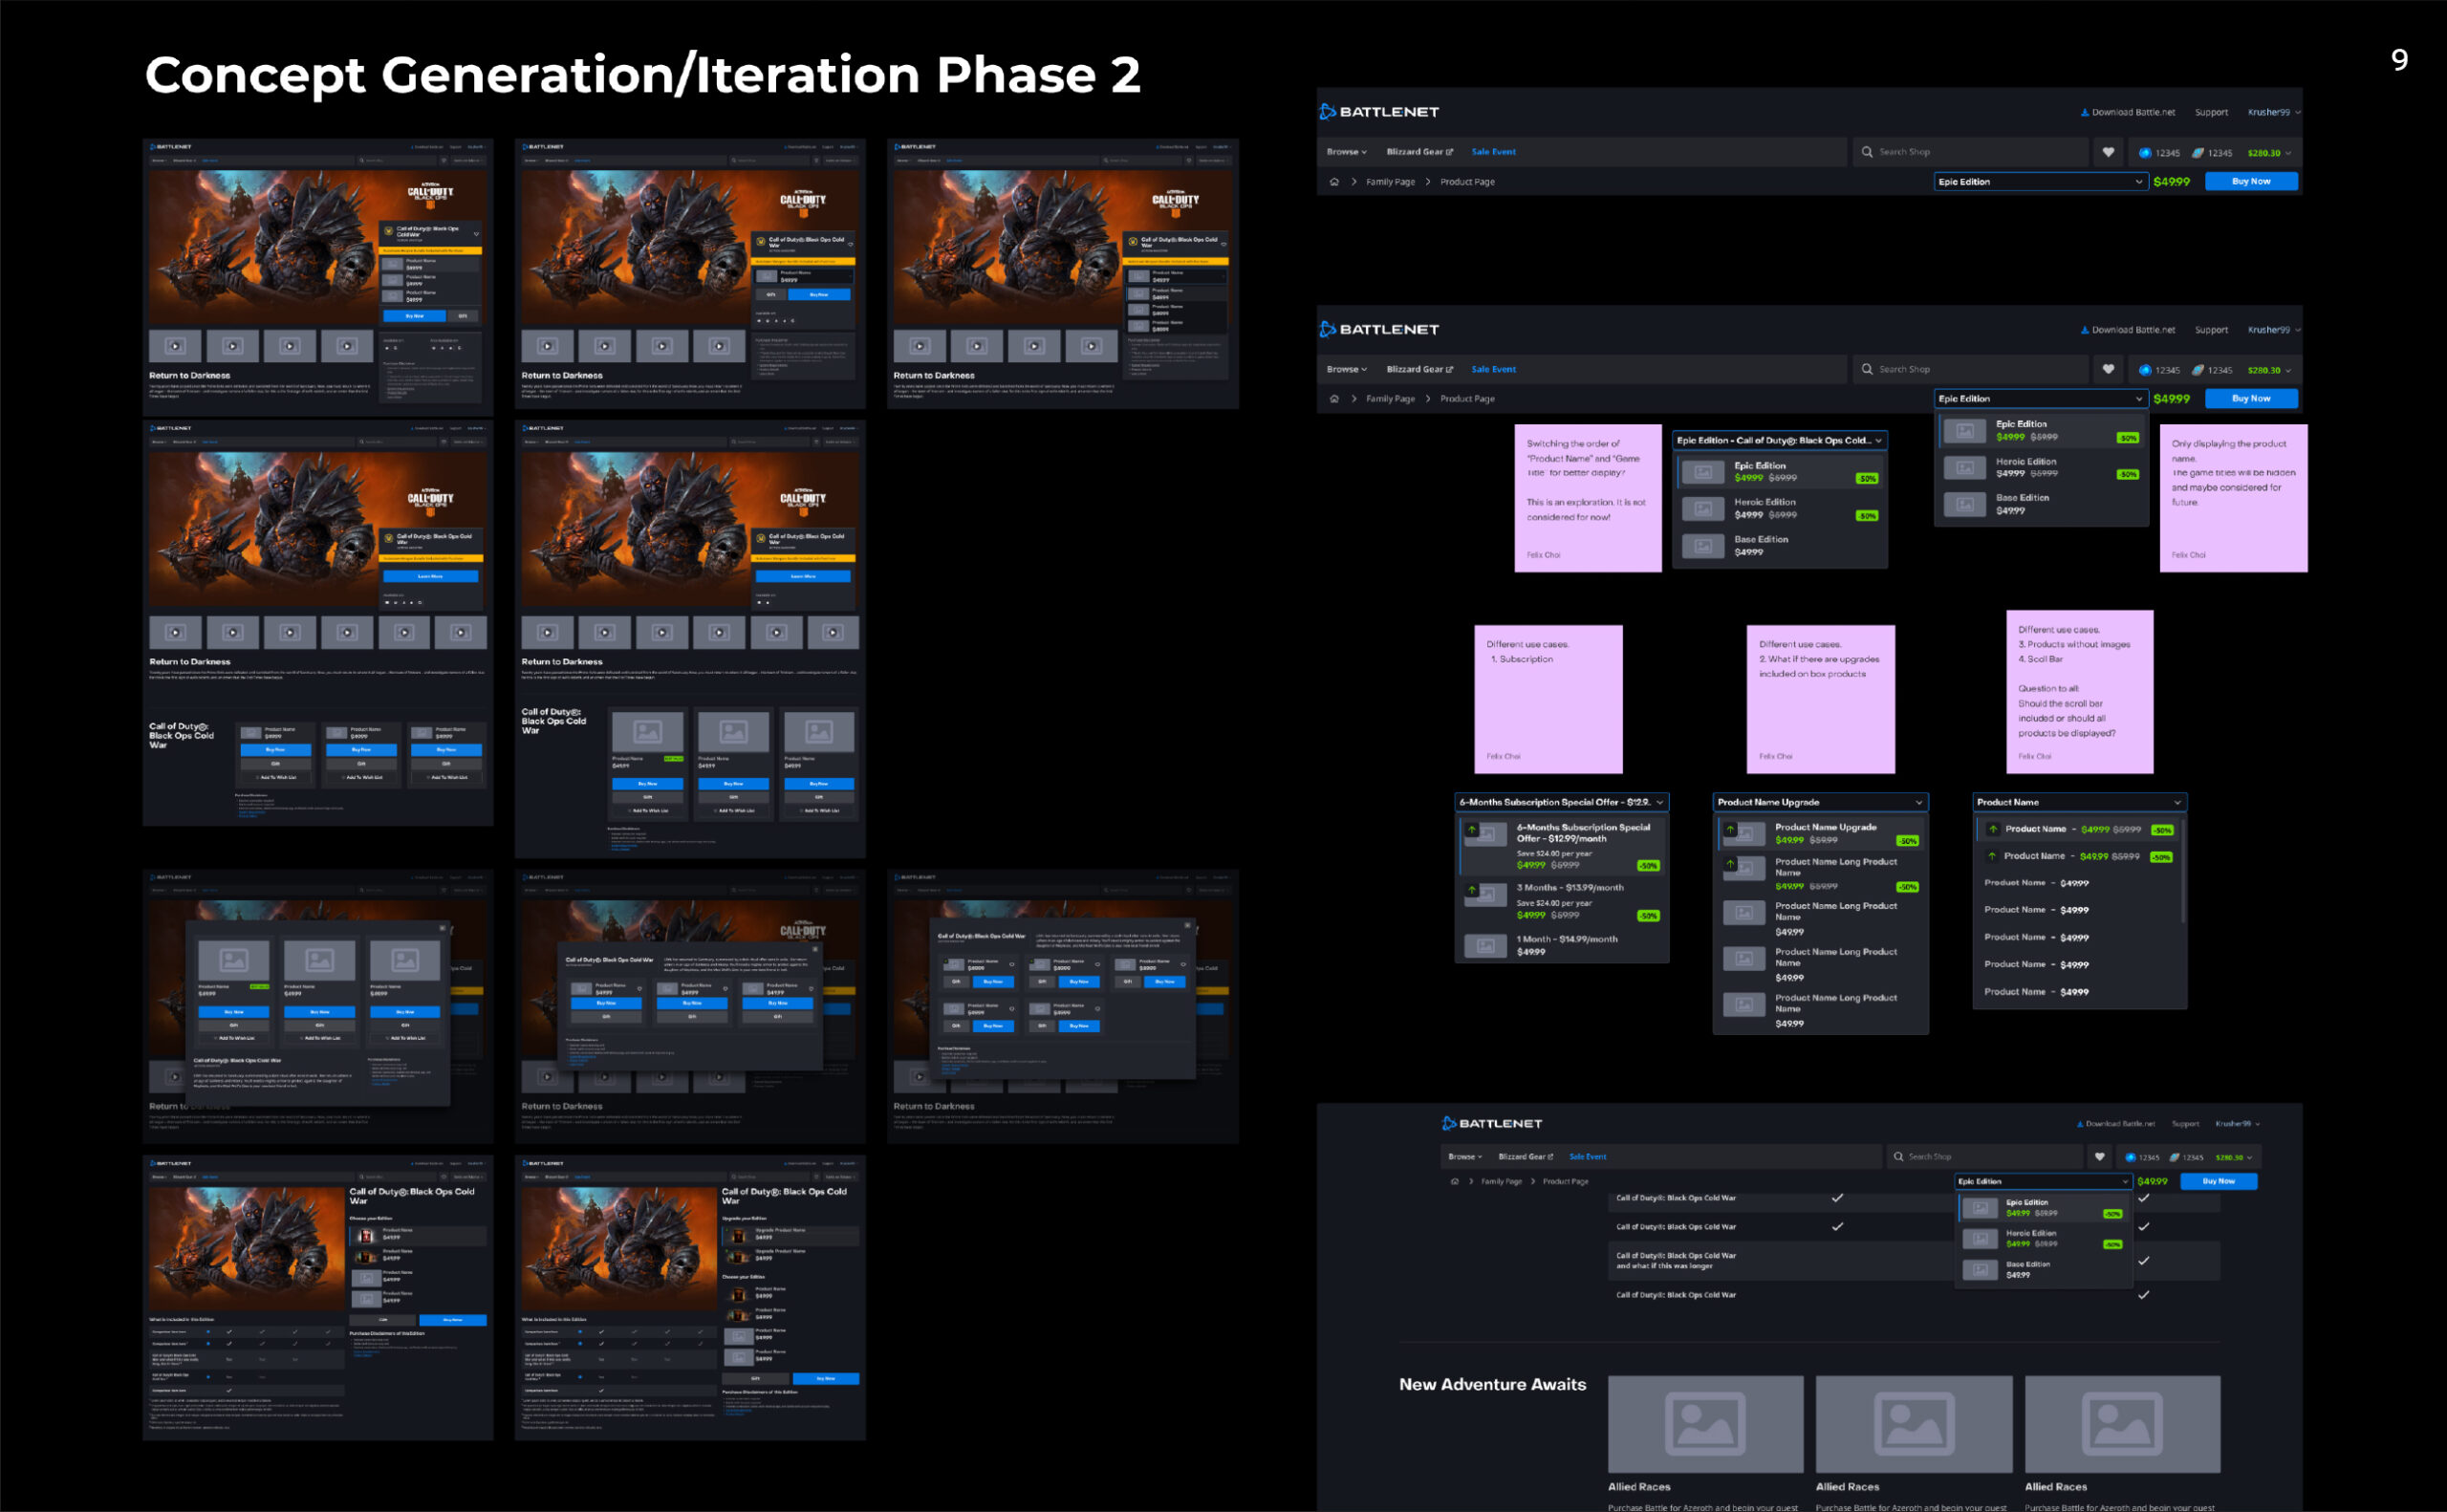
Task: Click sticky note 'Only displaying the product name'
Action: coord(2233,498)
